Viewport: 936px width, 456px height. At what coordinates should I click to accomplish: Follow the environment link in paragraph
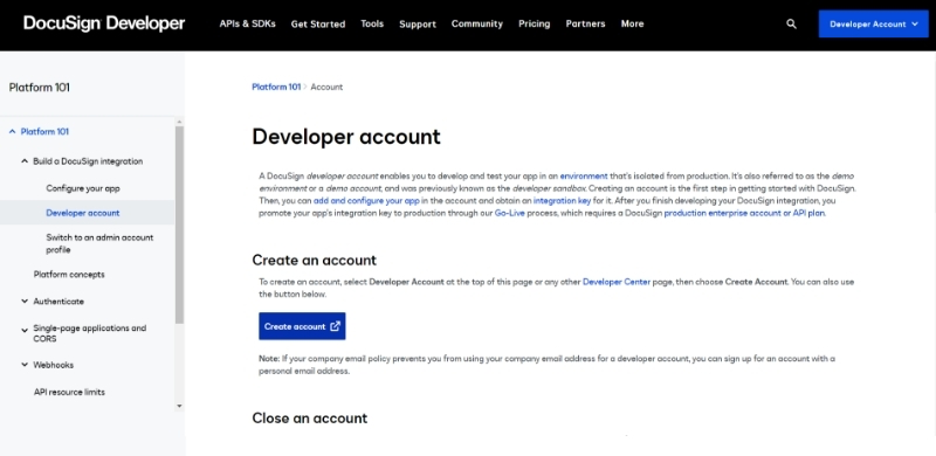click(x=583, y=176)
